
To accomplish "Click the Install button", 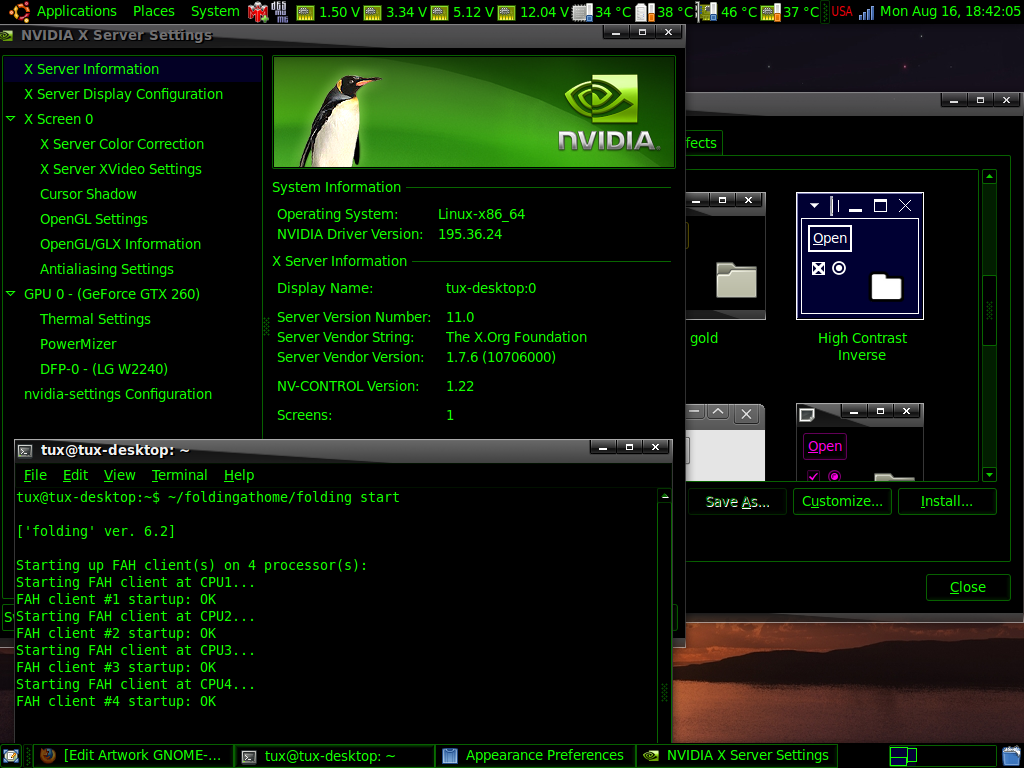I will (947, 502).
